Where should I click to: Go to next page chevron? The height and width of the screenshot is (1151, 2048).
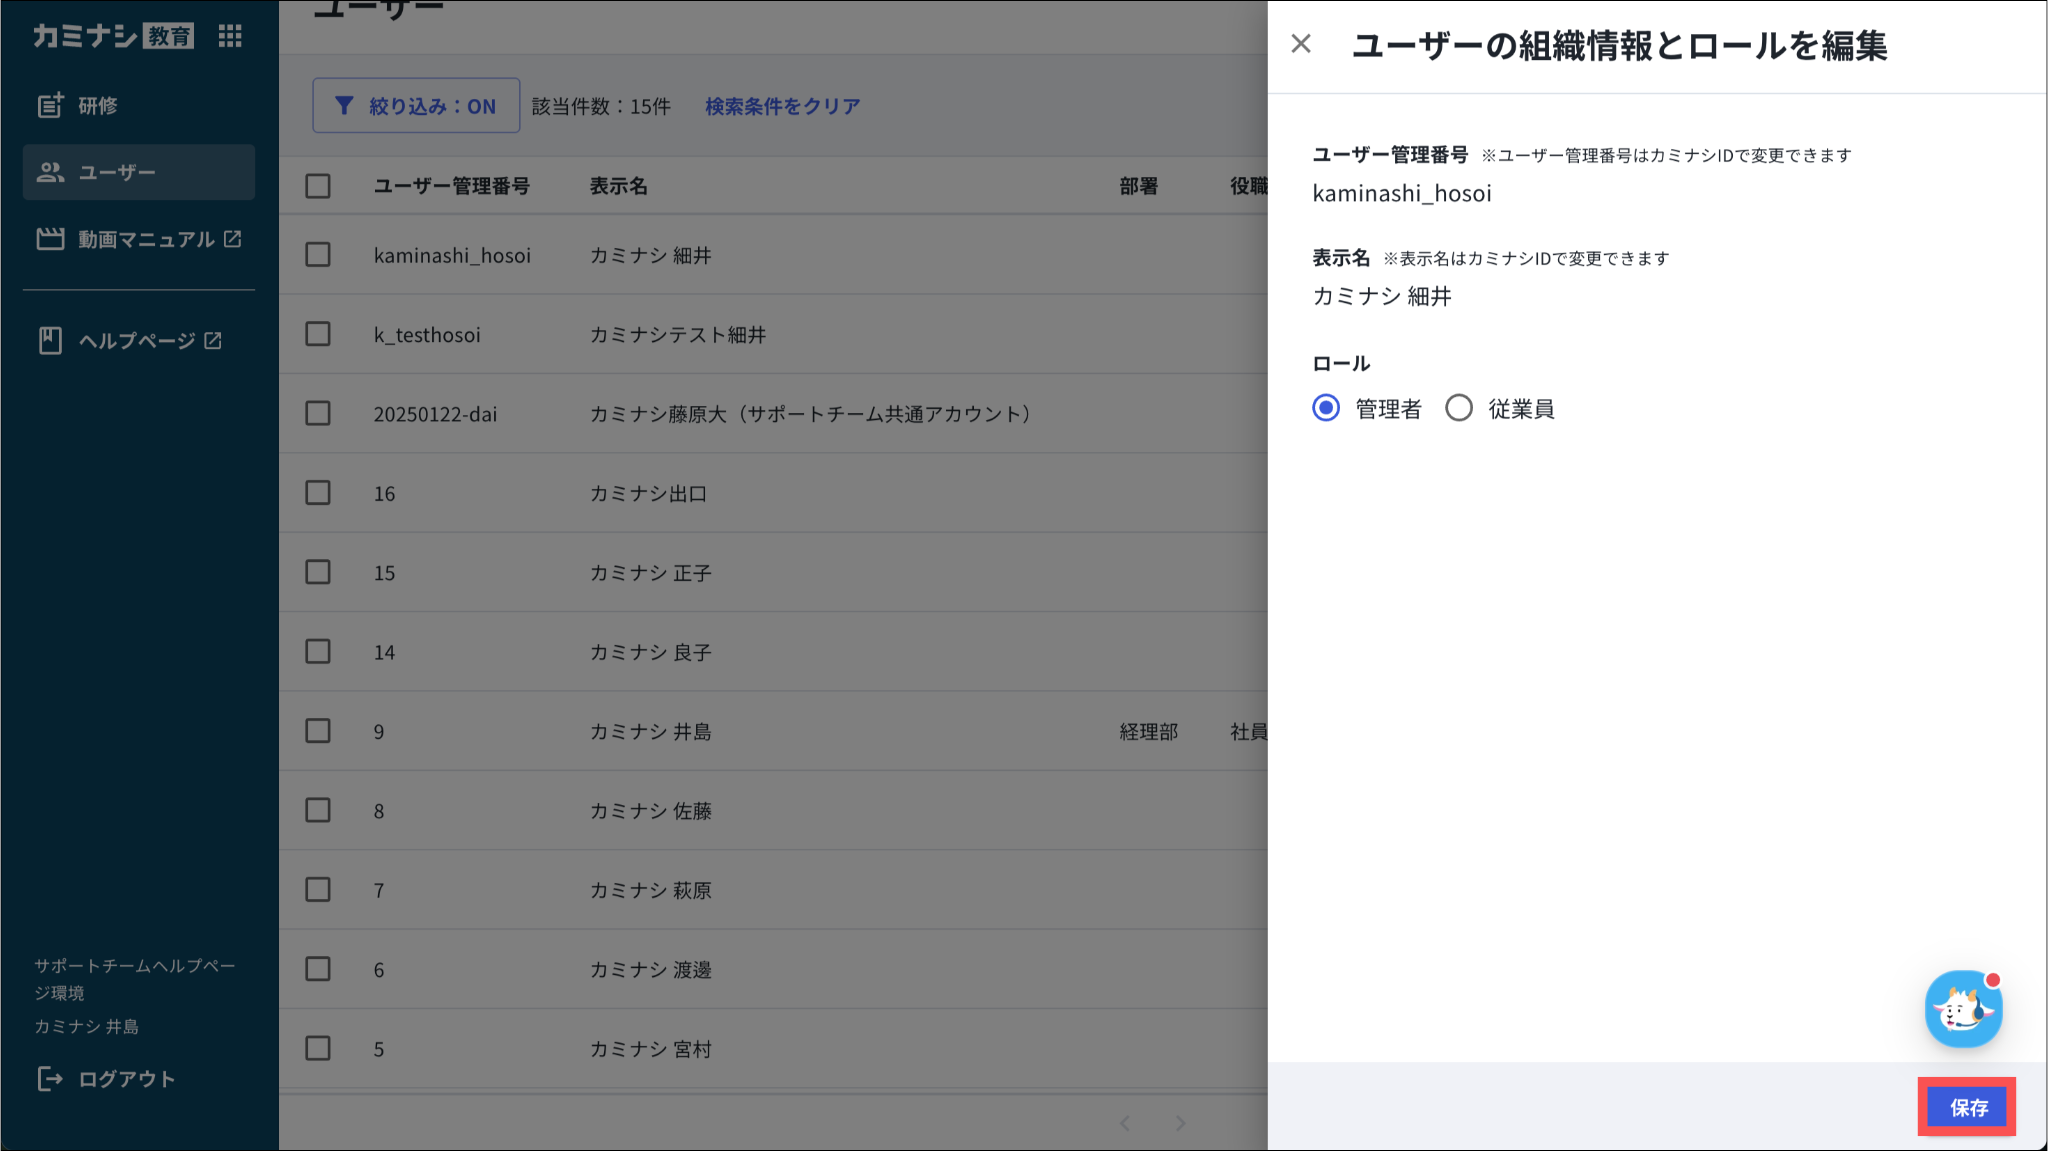click(x=1181, y=1123)
